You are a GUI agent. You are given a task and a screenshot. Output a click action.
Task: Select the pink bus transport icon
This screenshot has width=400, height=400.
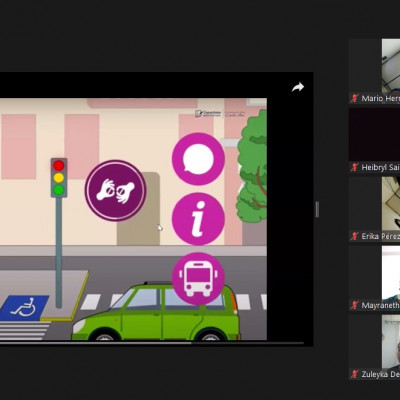(x=198, y=279)
